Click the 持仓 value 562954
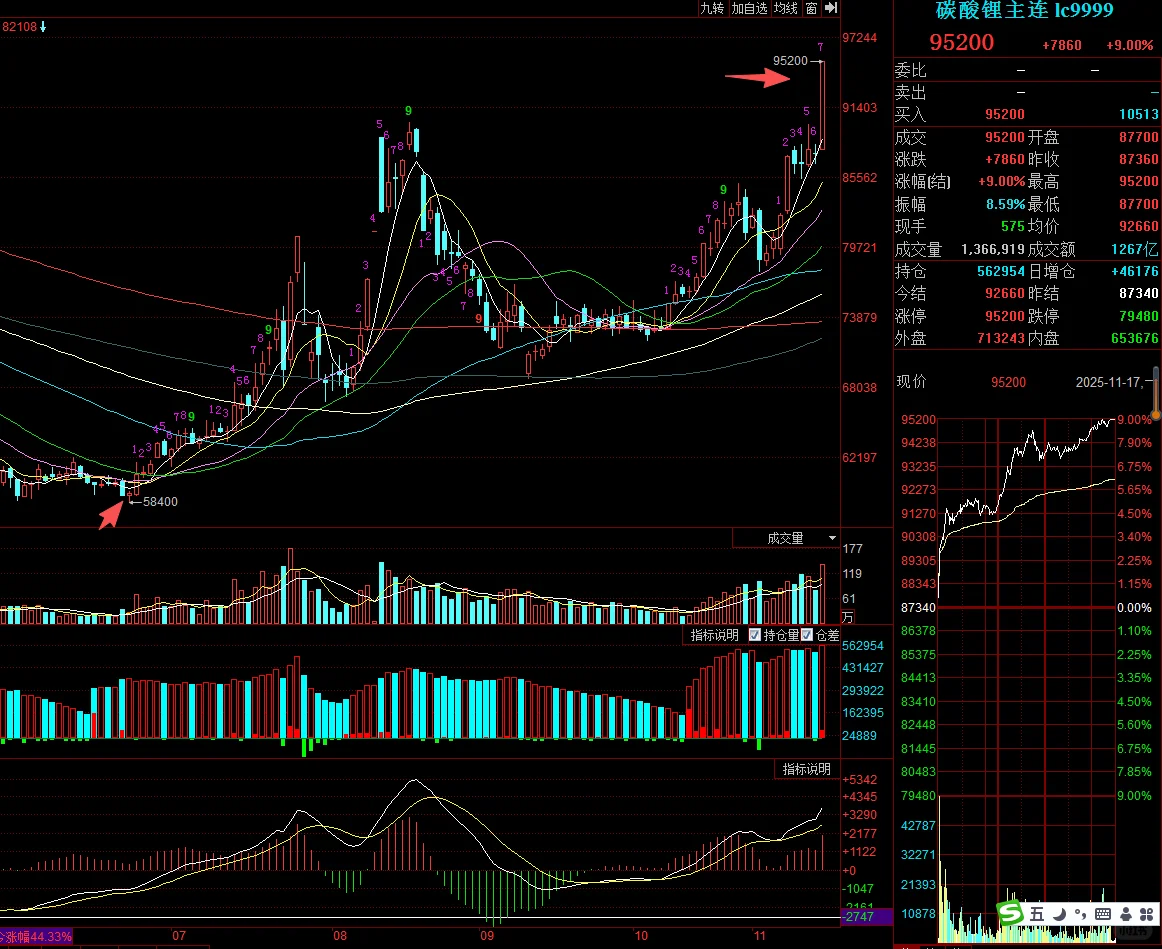This screenshot has height=949, width=1162. (1000, 272)
